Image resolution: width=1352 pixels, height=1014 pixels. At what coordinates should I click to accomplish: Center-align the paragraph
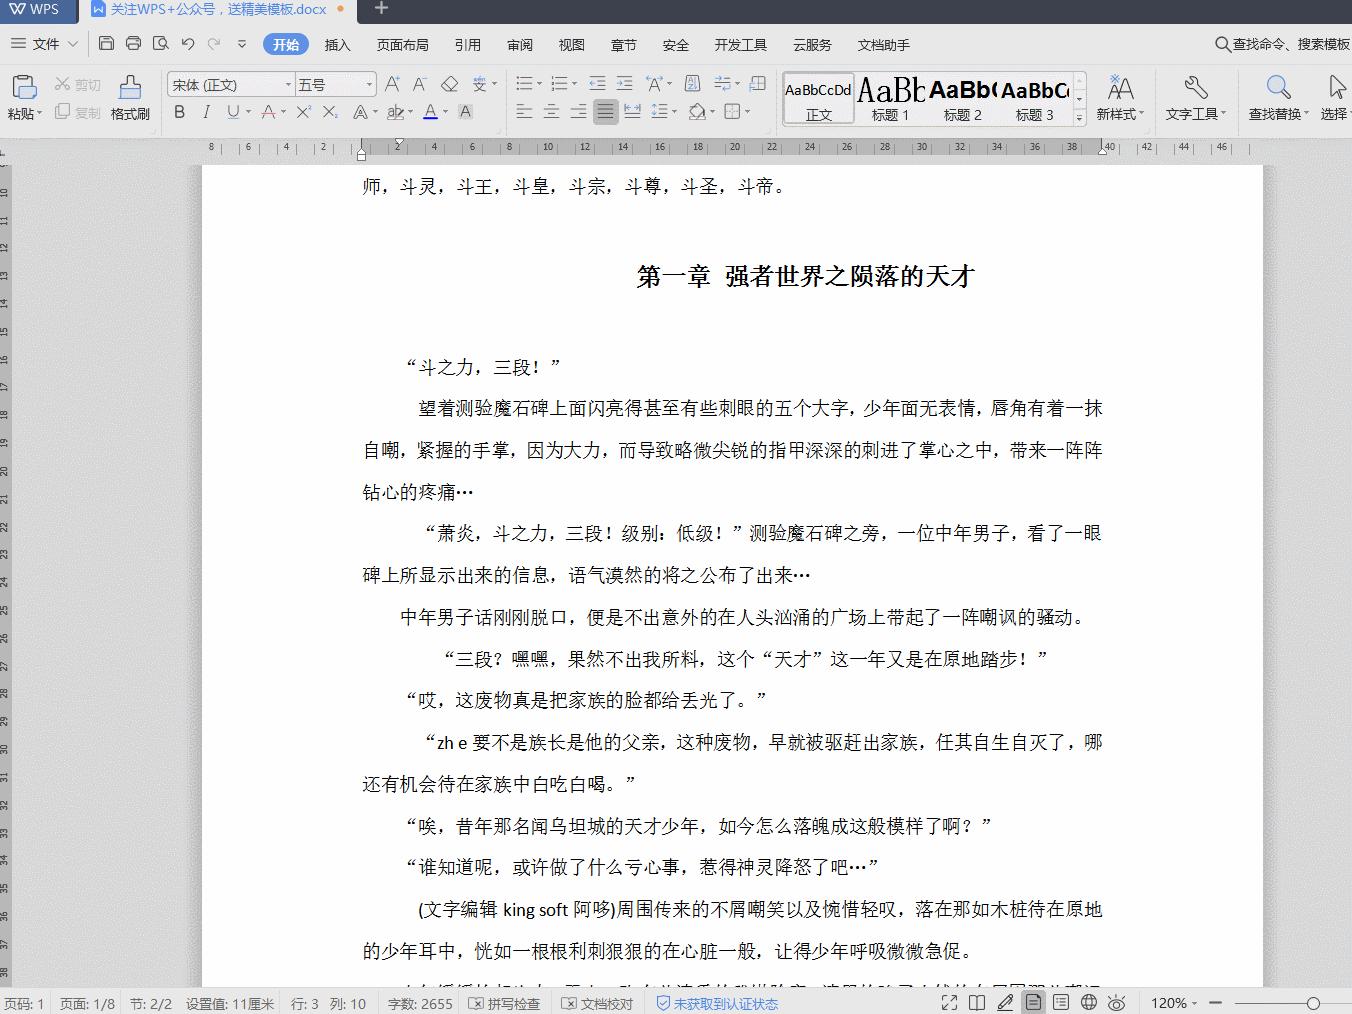tap(551, 112)
